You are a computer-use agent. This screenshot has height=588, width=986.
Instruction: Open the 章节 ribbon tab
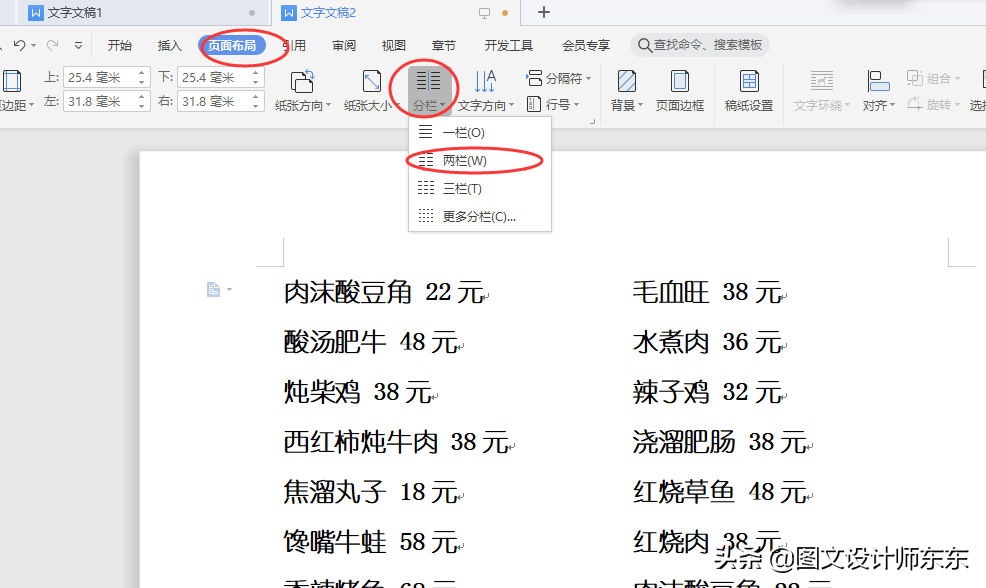click(443, 45)
